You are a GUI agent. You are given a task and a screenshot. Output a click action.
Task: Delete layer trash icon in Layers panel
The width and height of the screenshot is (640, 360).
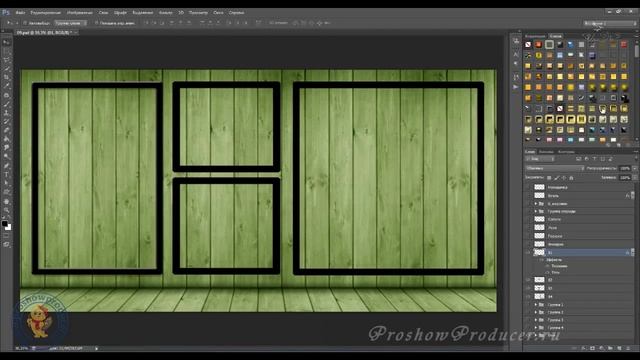628,348
